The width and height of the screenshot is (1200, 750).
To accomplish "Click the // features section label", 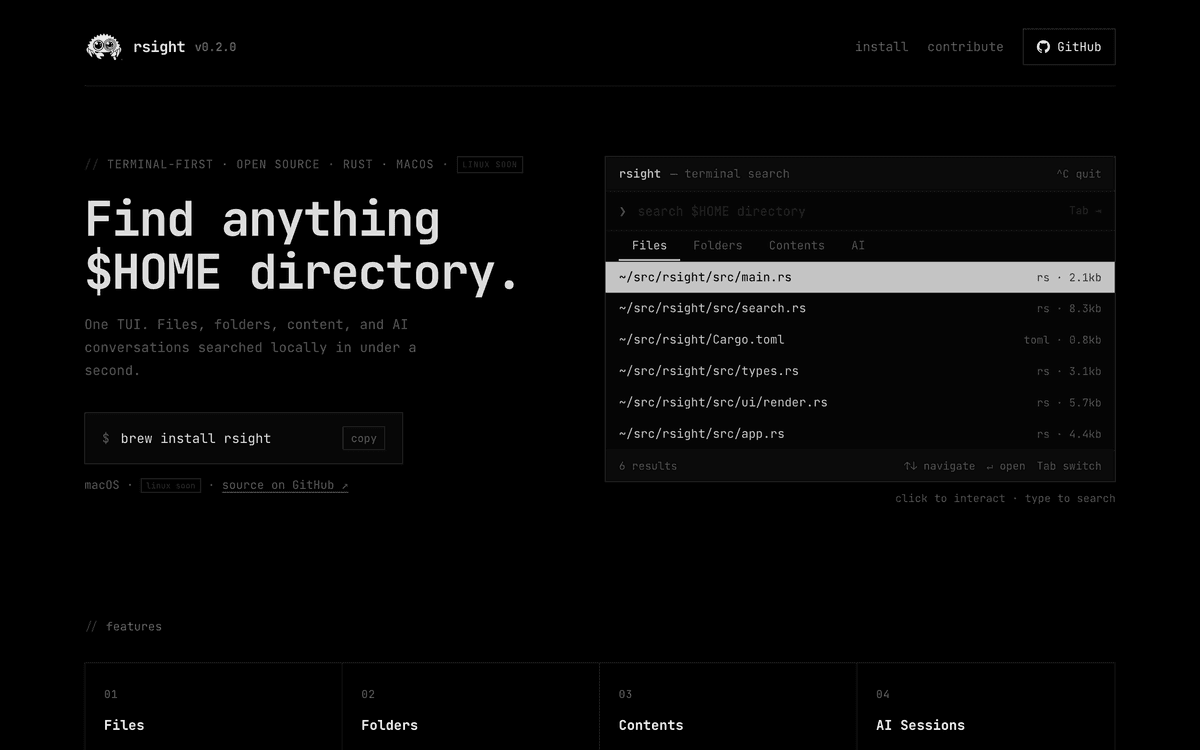I will pos(123,626).
